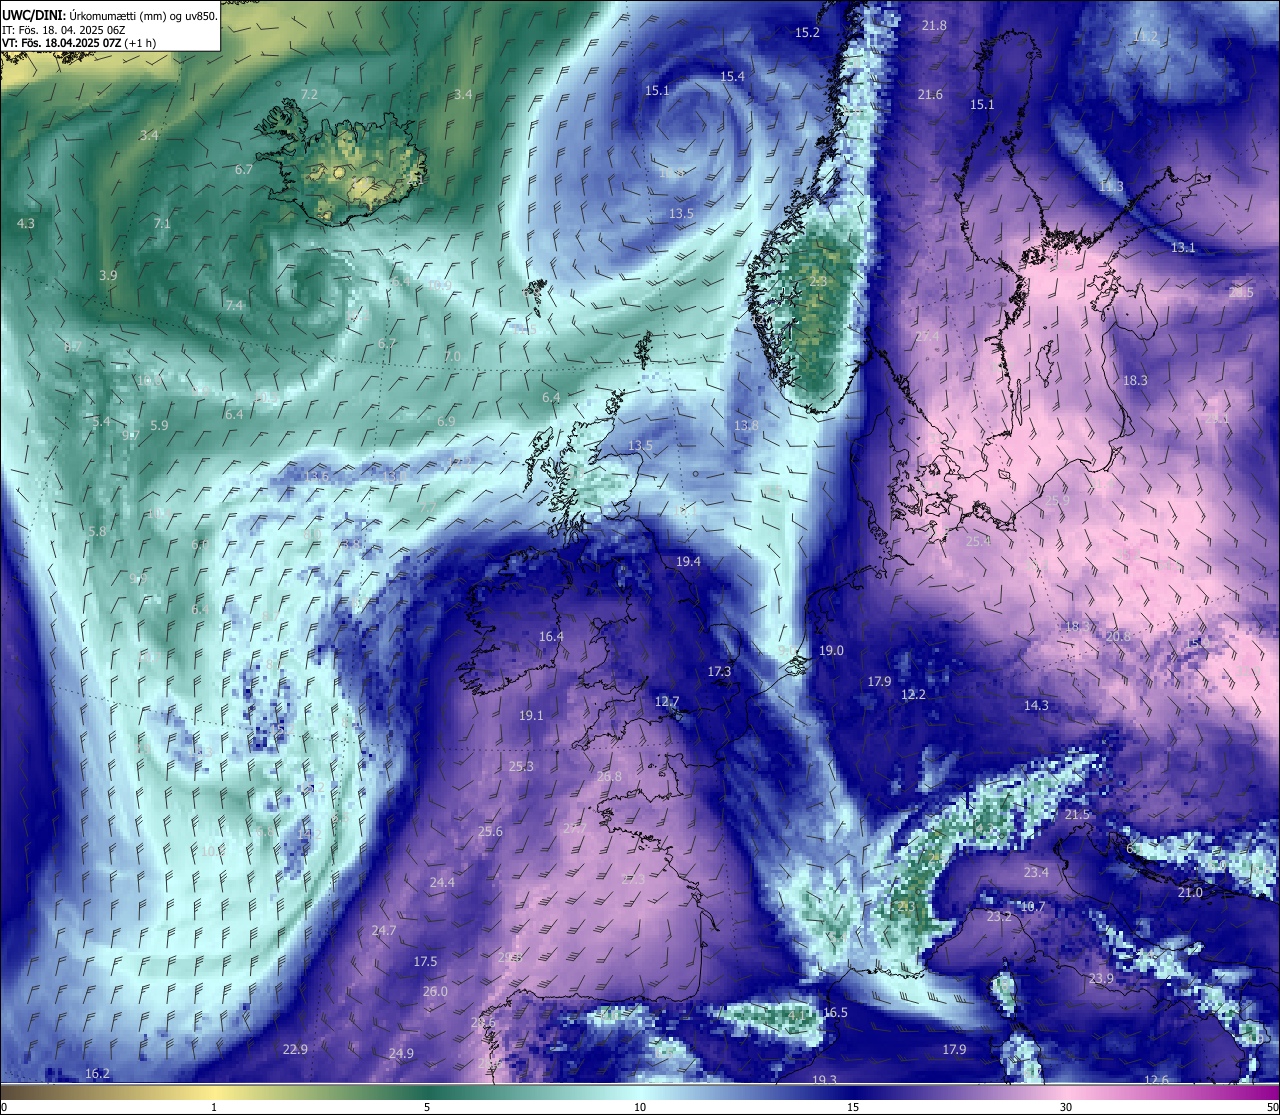Click the map value "23.2"
The height and width of the screenshot is (1115, 1280).
[999, 917]
